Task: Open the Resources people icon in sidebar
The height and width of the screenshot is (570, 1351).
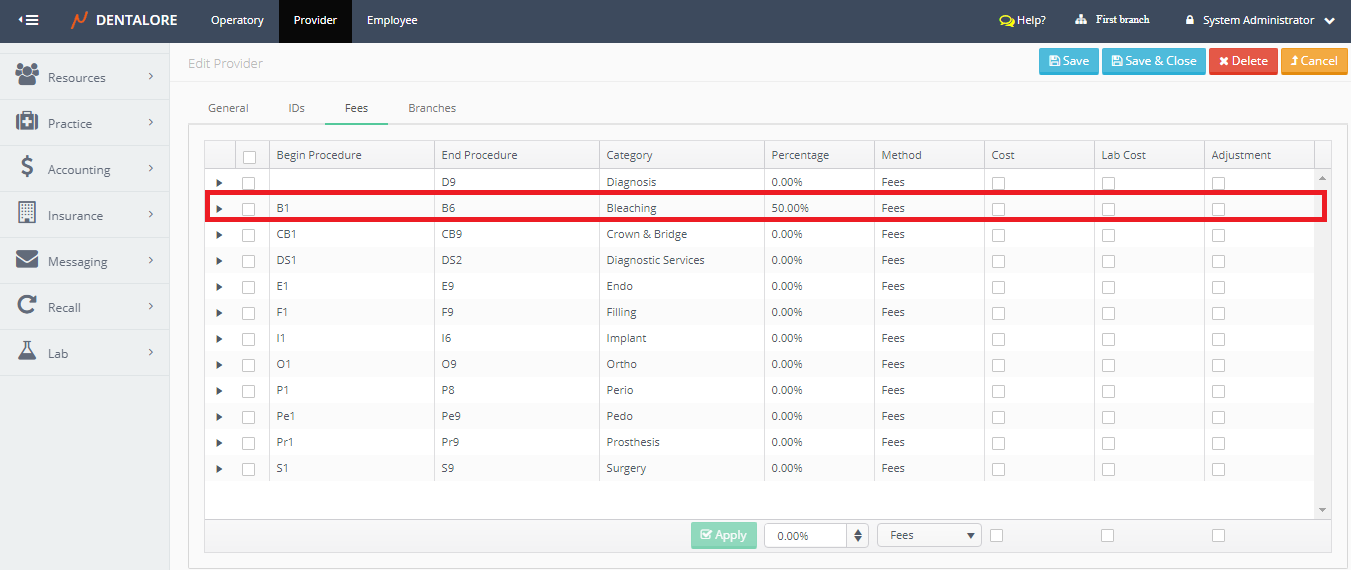Action: (27, 75)
